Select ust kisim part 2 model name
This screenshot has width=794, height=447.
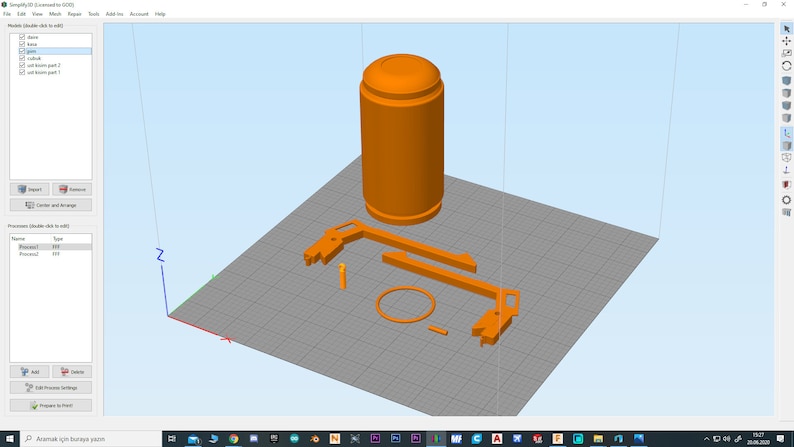click(x=44, y=66)
